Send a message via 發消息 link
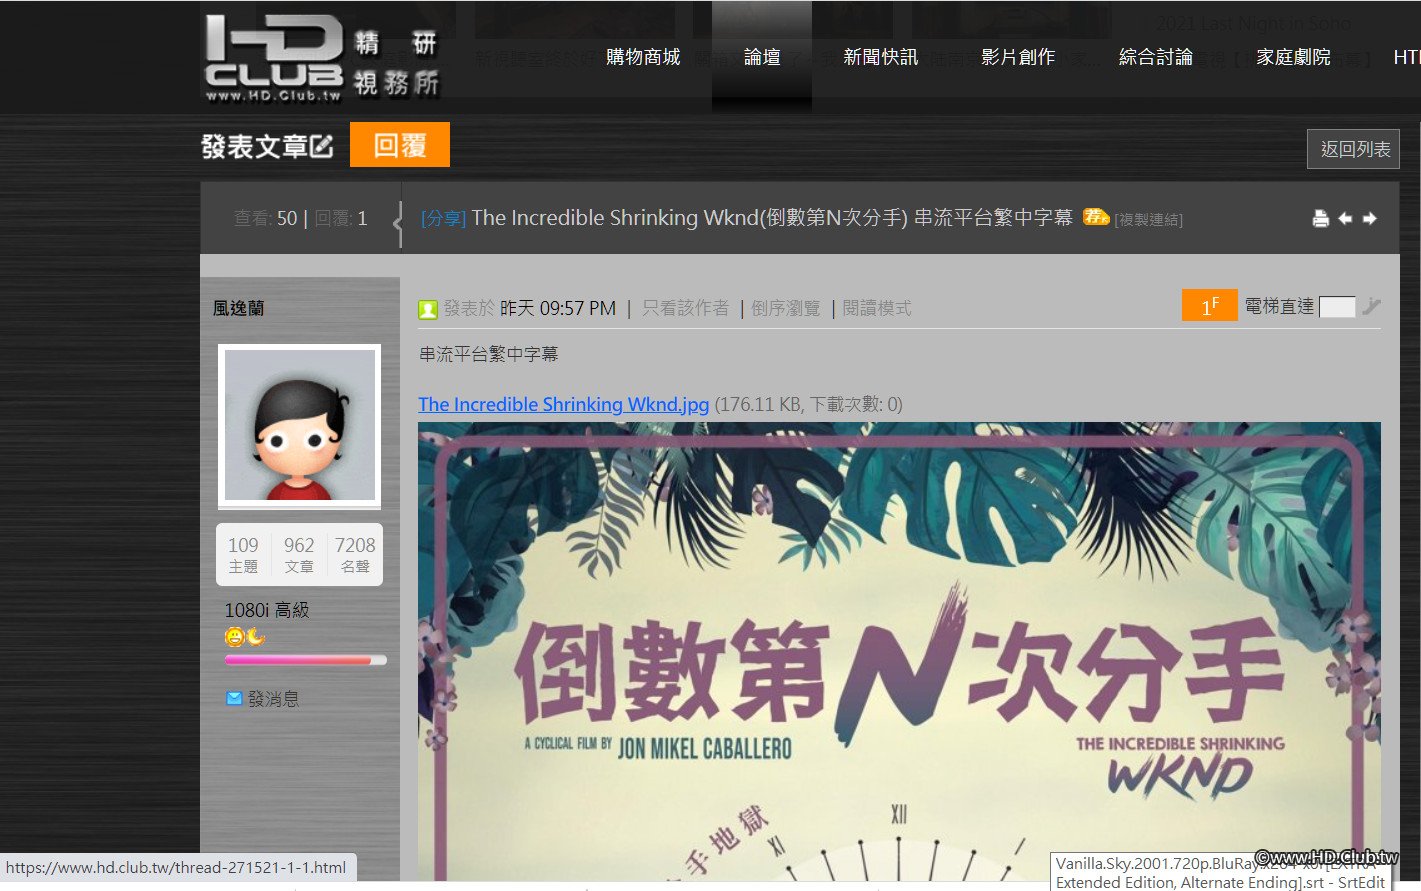 (273, 699)
